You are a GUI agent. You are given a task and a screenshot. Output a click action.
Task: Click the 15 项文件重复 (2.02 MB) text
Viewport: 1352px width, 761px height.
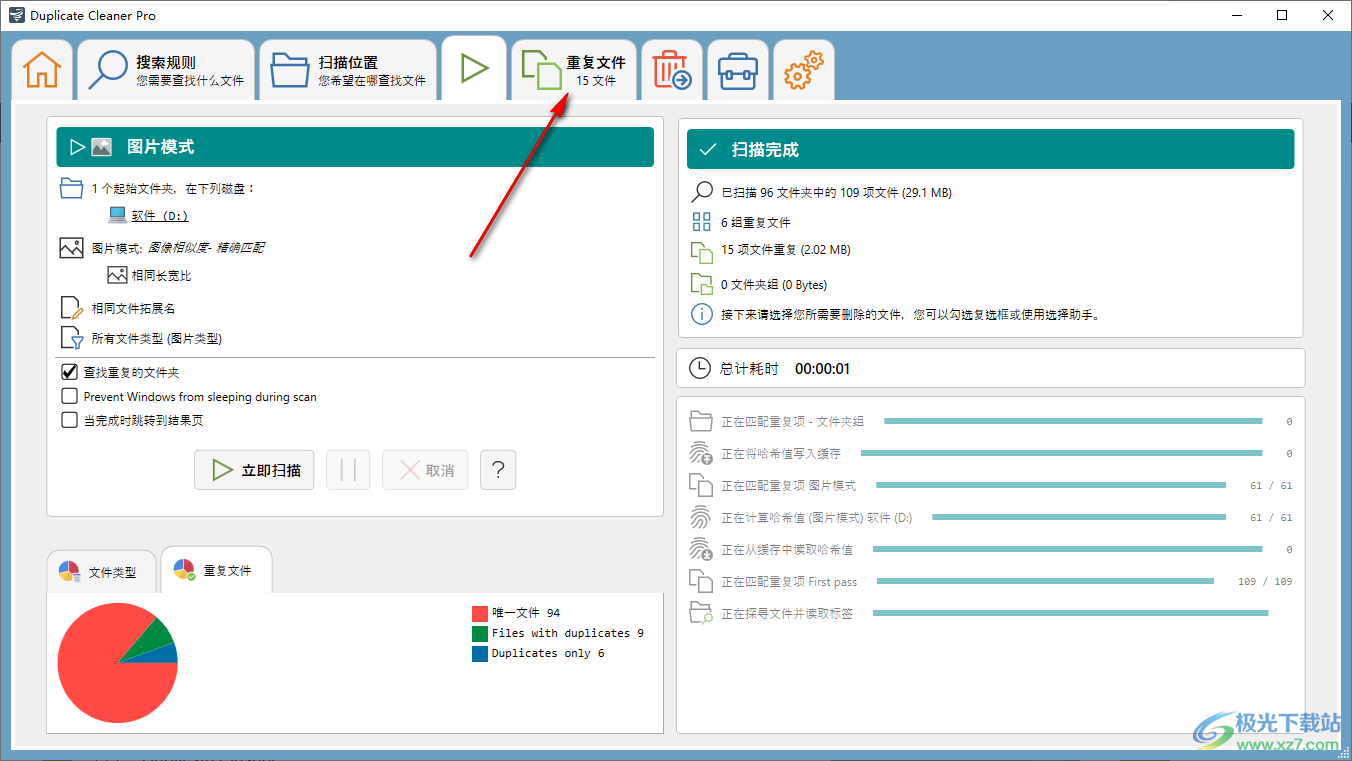pyautogui.click(x=786, y=250)
